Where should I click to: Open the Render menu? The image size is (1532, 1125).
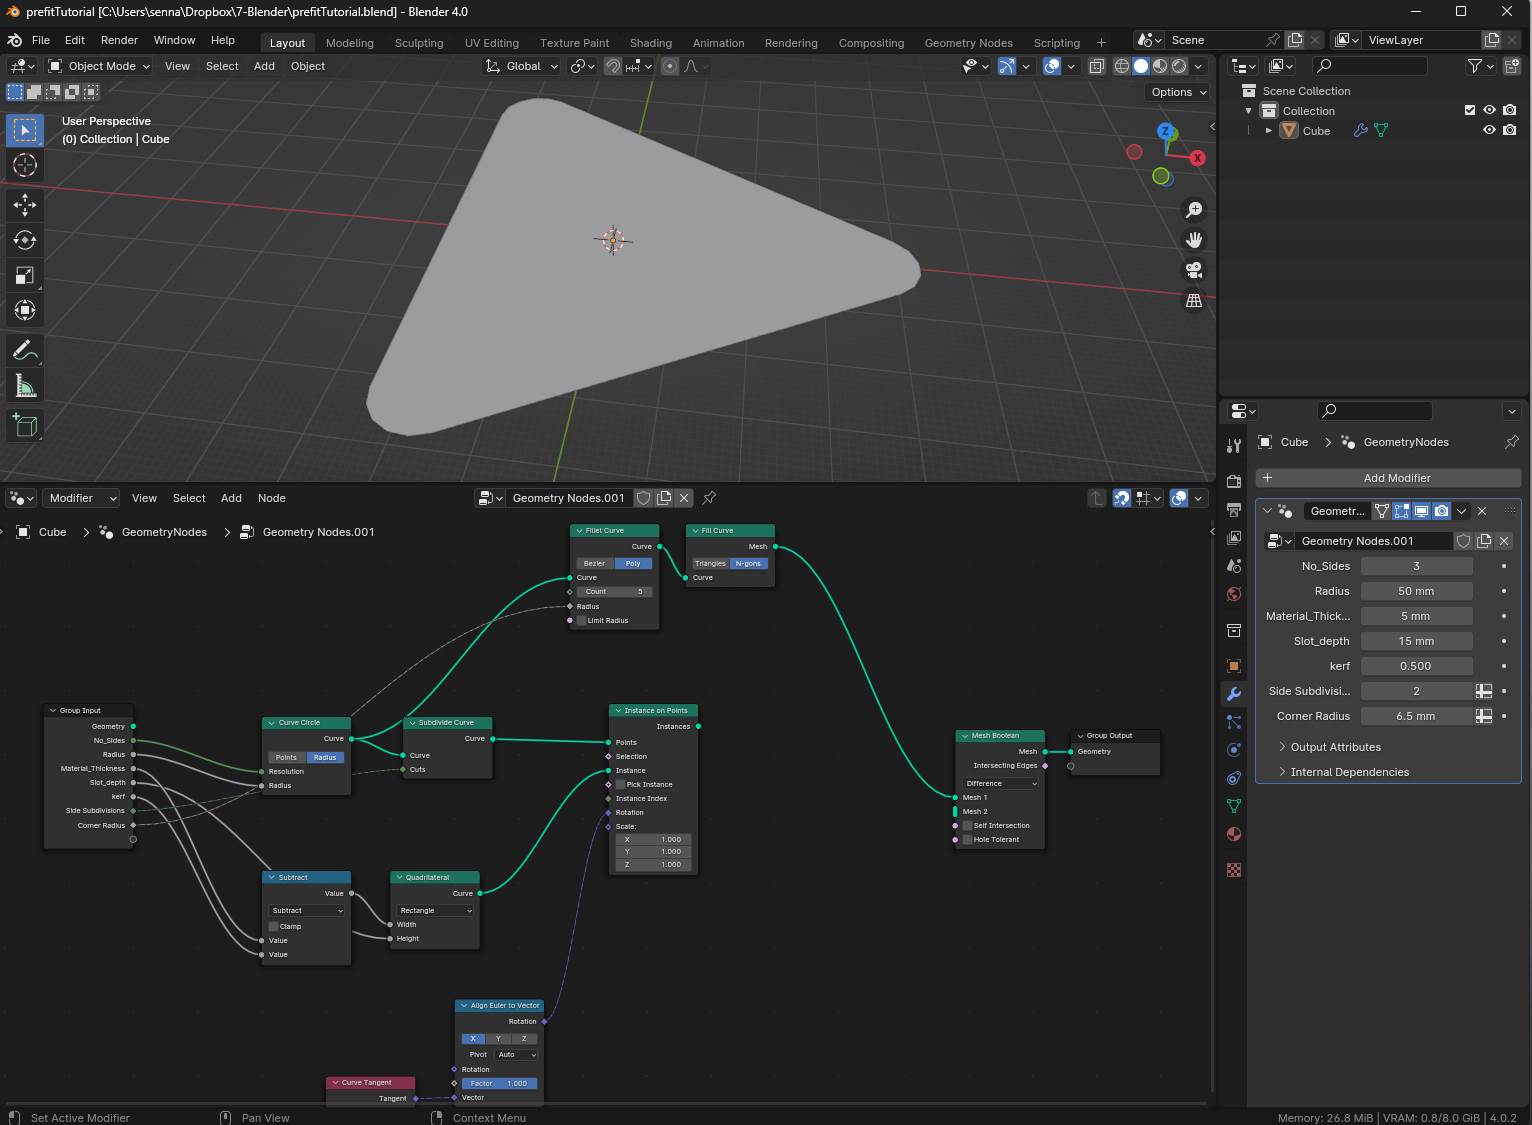tap(119, 40)
